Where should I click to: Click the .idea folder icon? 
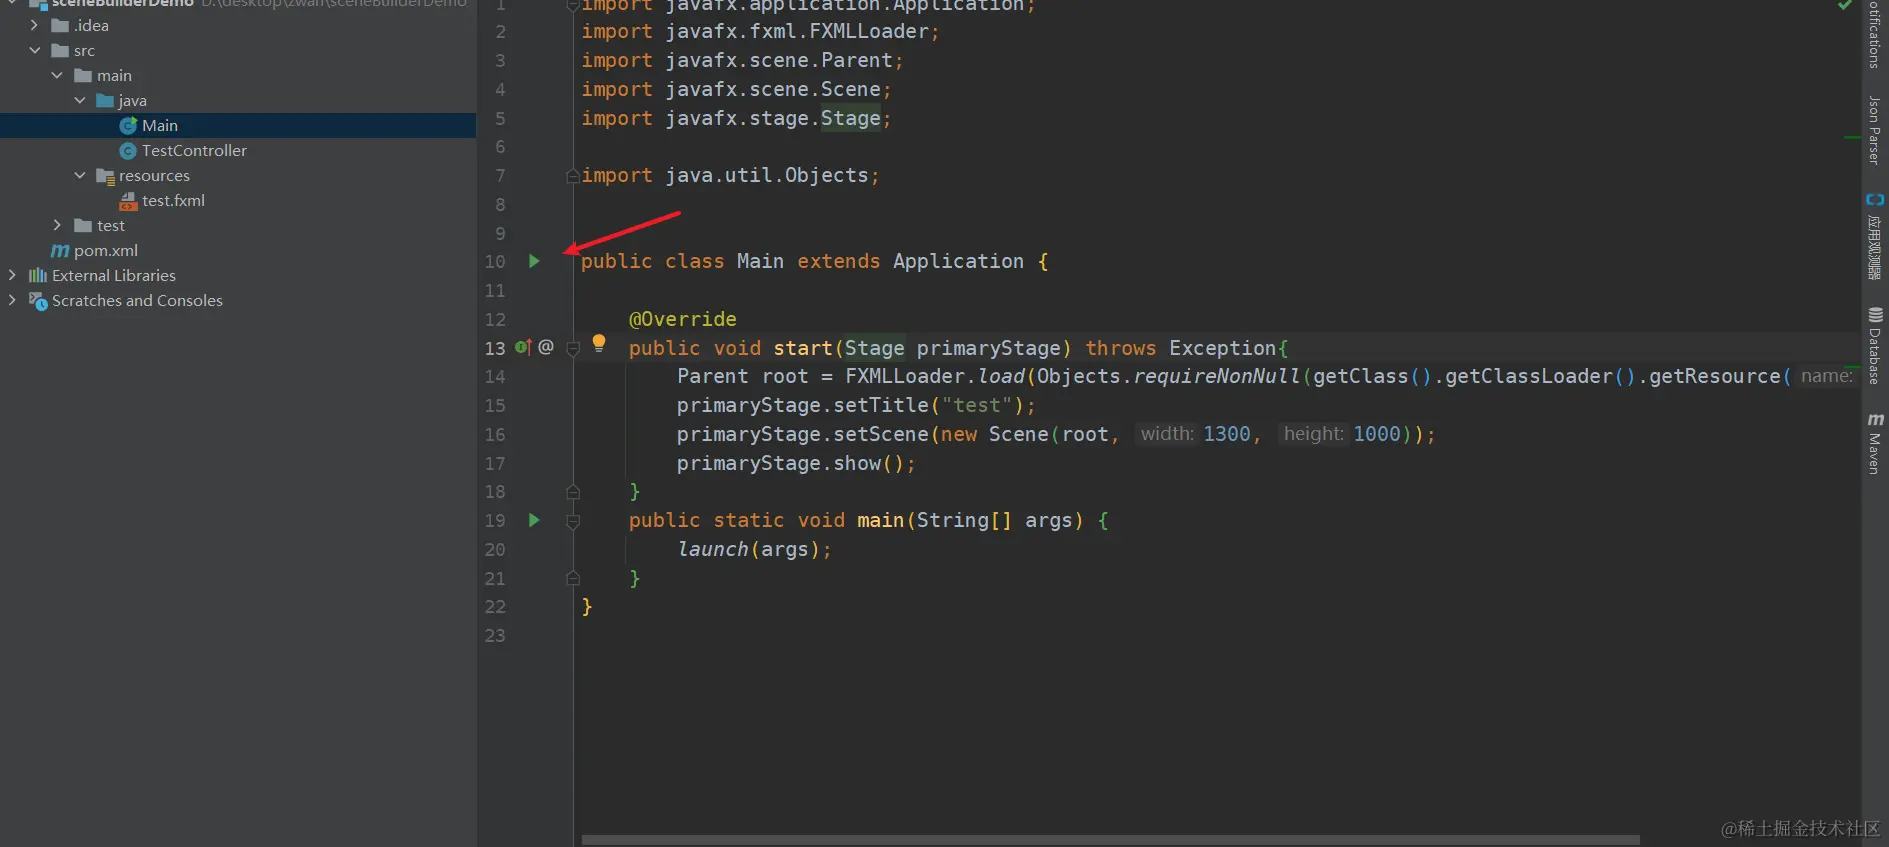(60, 25)
